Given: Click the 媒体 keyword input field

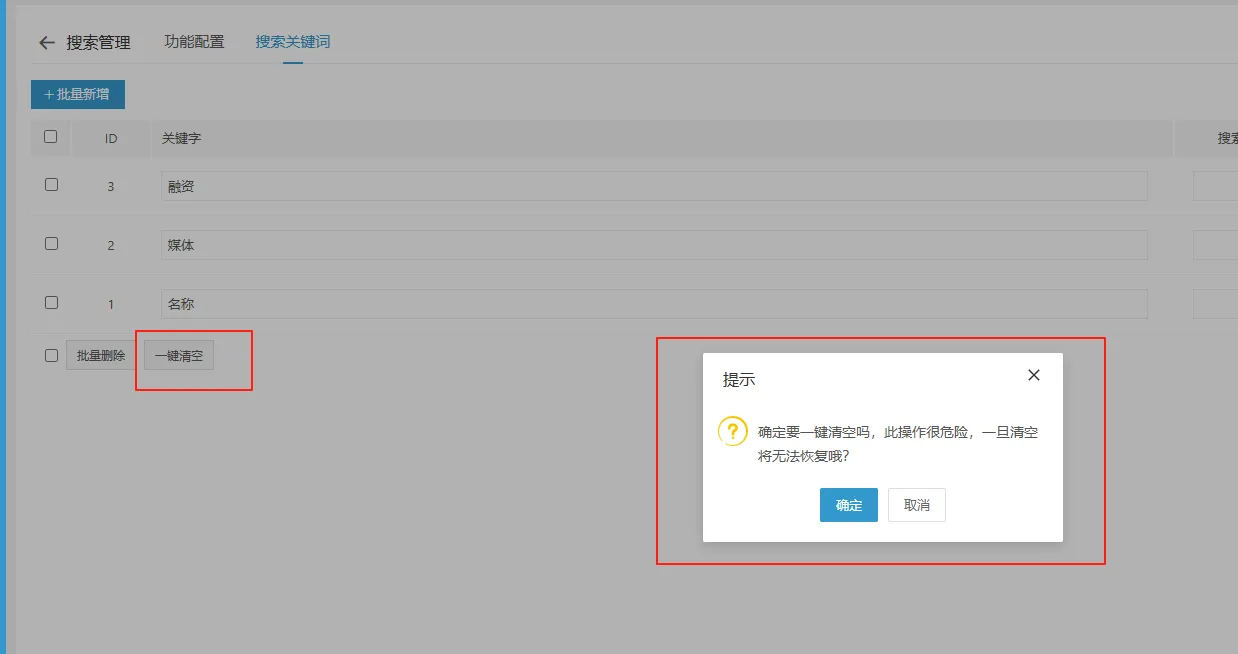Looking at the screenshot, I should pyautogui.click(x=653, y=245).
